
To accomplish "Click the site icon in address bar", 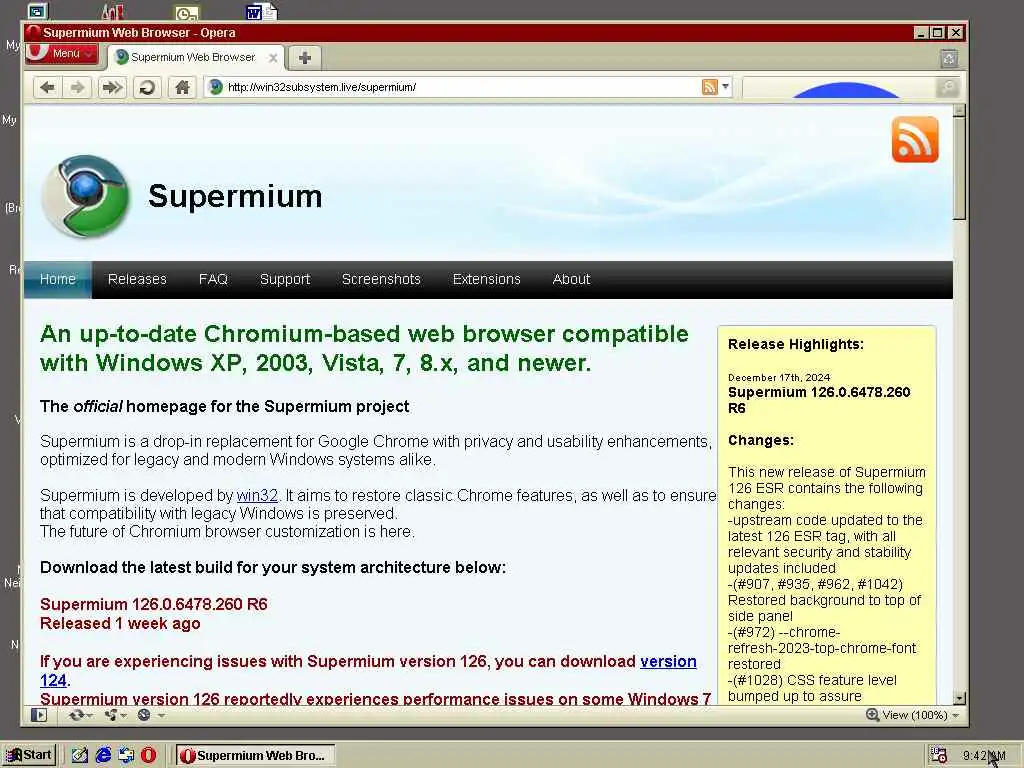I will pos(216,87).
